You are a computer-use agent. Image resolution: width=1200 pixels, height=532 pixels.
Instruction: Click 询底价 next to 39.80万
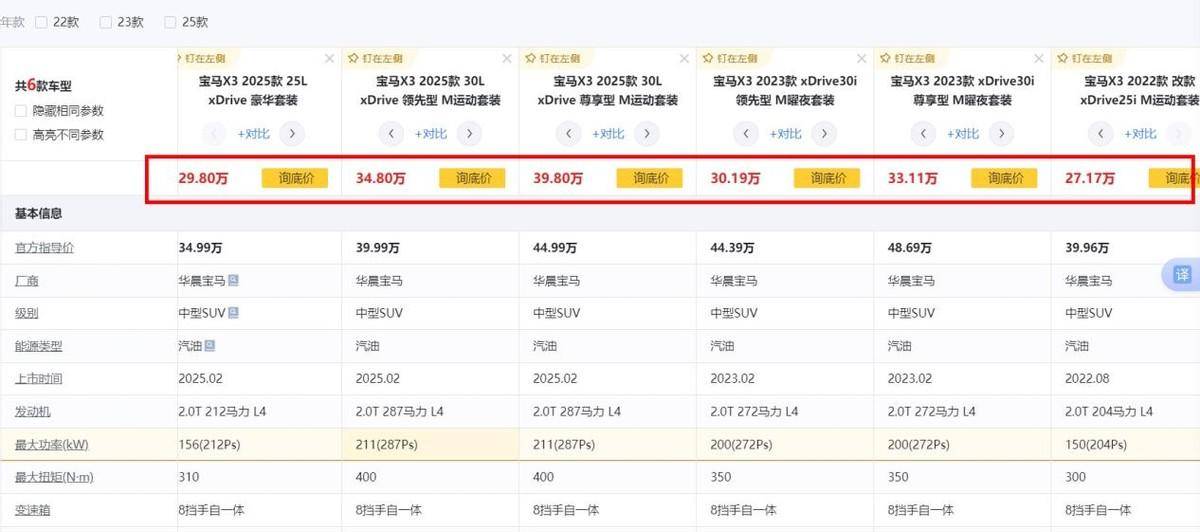coord(650,178)
